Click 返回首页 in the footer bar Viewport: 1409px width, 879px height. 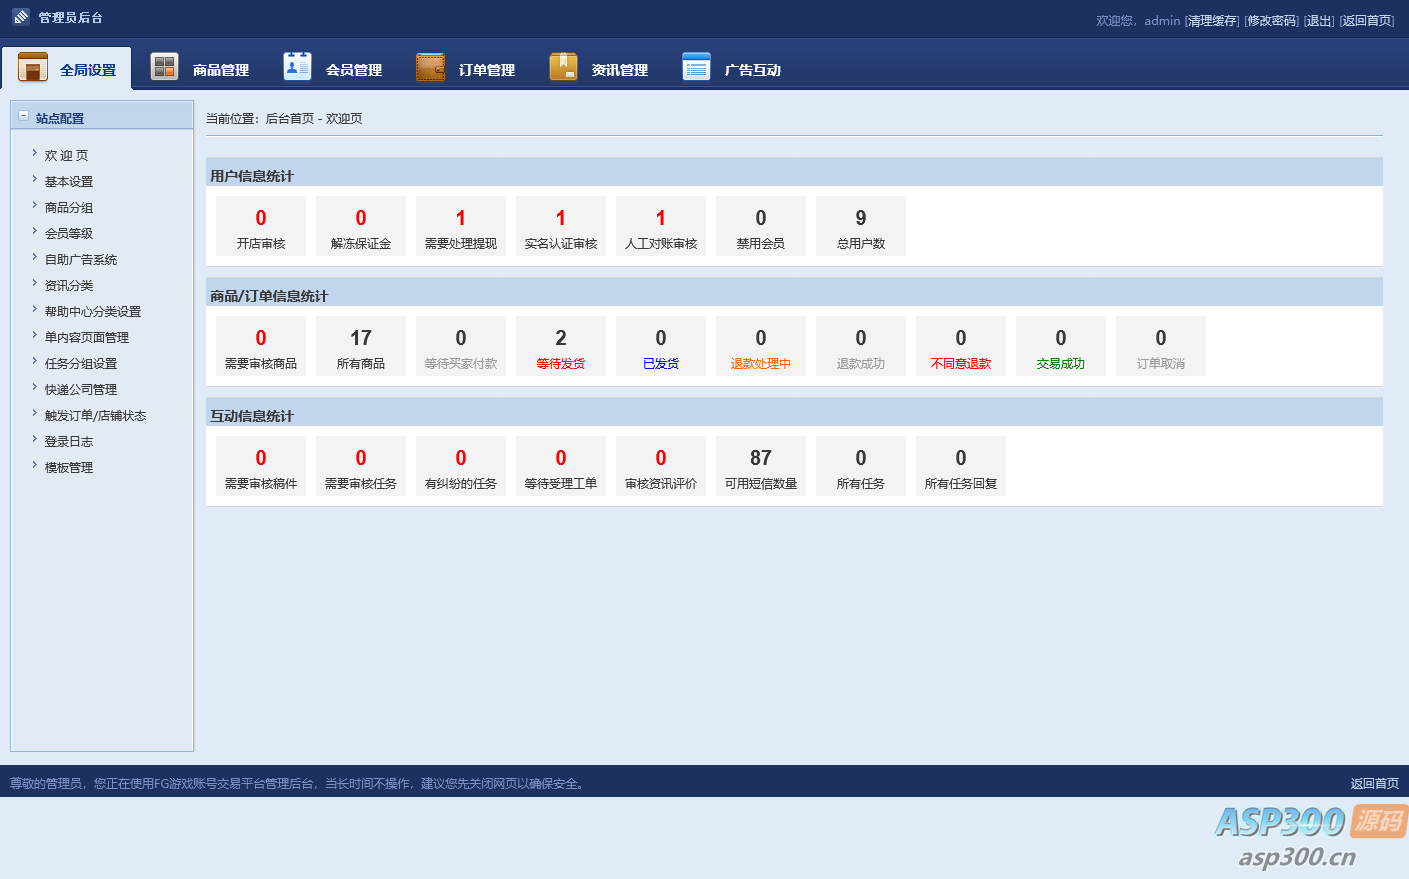pyautogui.click(x=1375, y=784)
